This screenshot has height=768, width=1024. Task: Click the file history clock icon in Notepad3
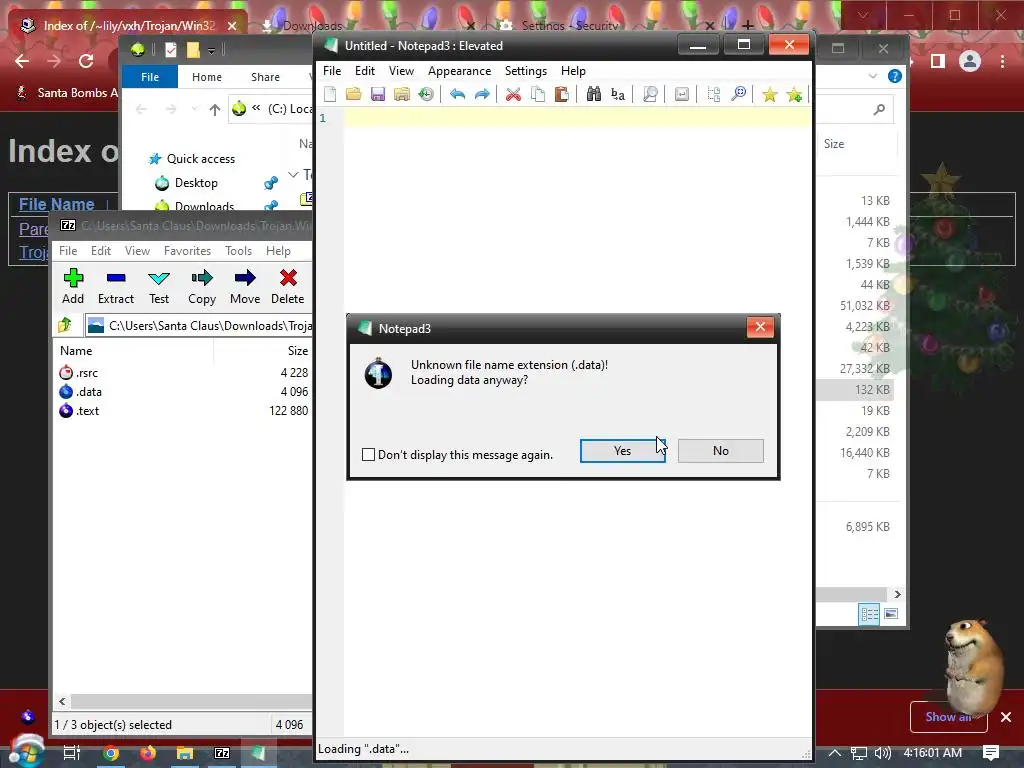[426, 94]
